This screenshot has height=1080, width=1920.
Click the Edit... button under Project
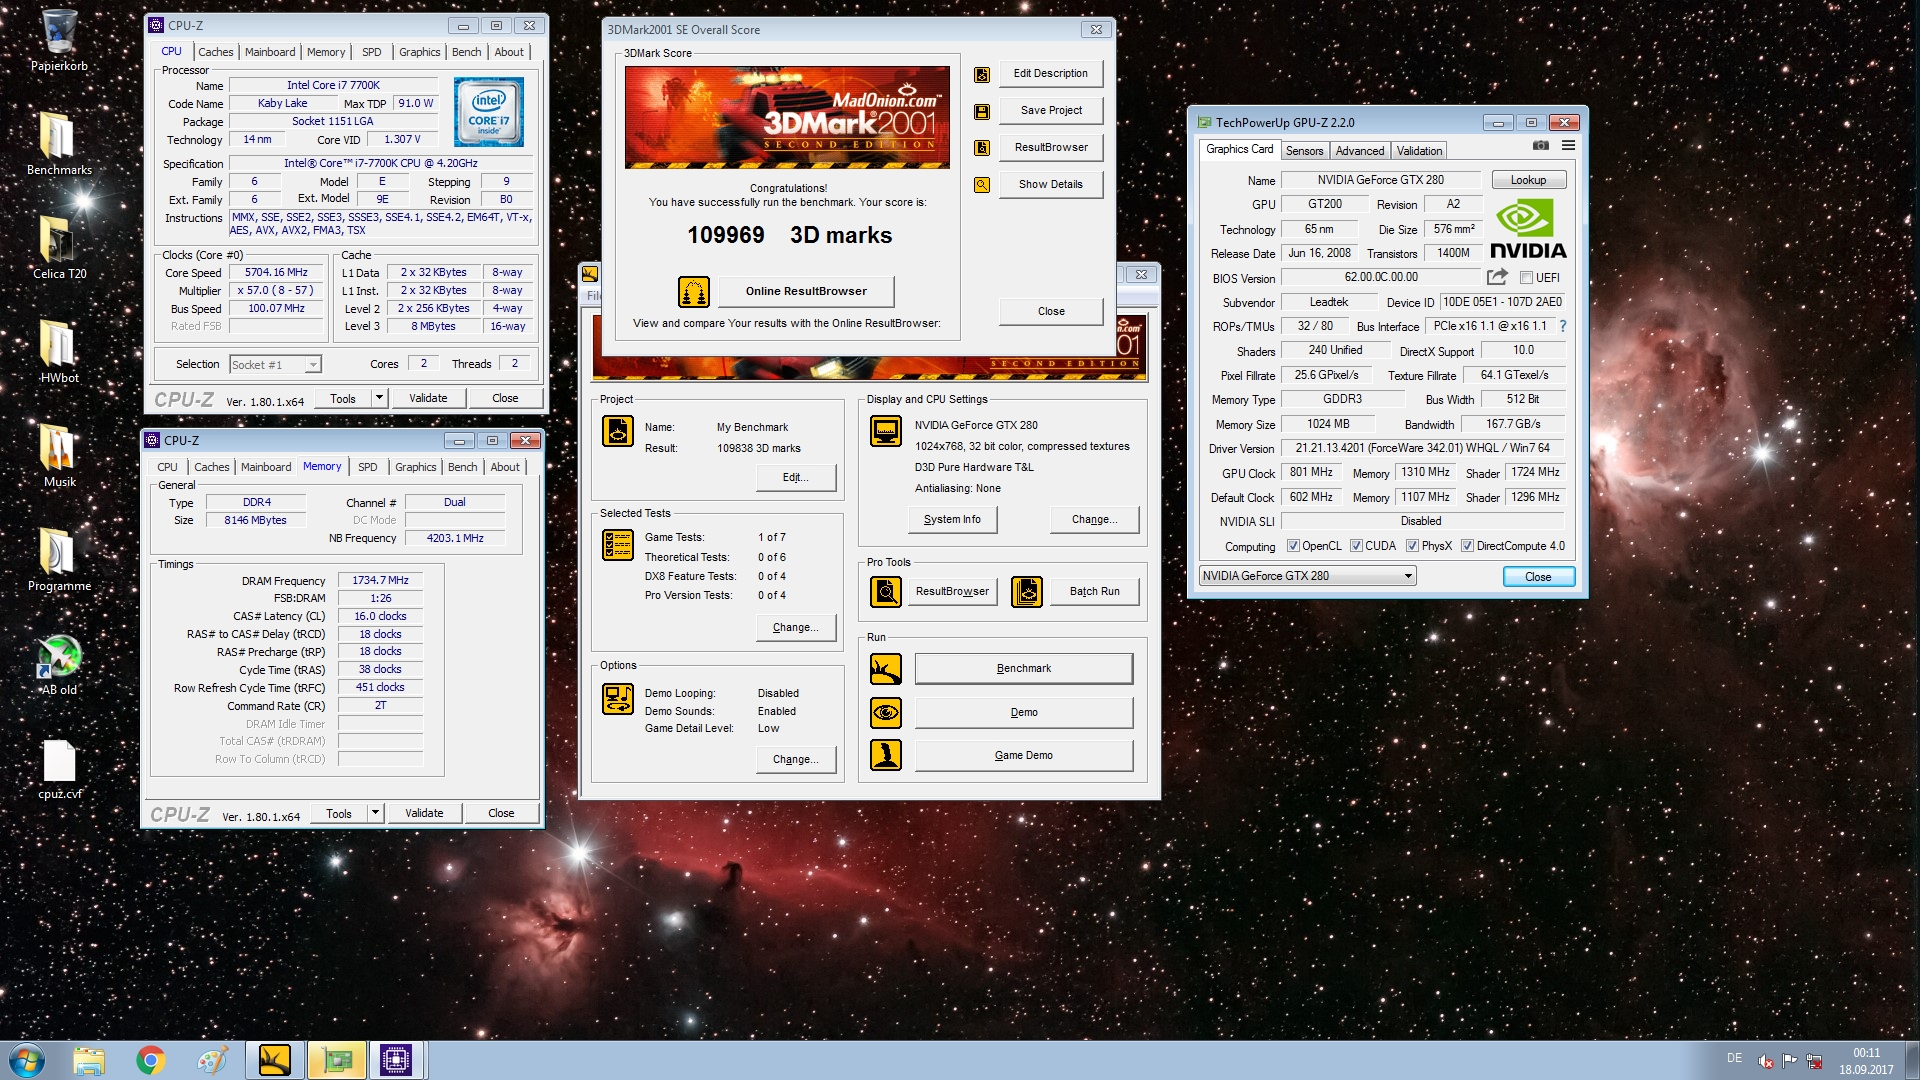pyautogui.click(x=795, y=477)
